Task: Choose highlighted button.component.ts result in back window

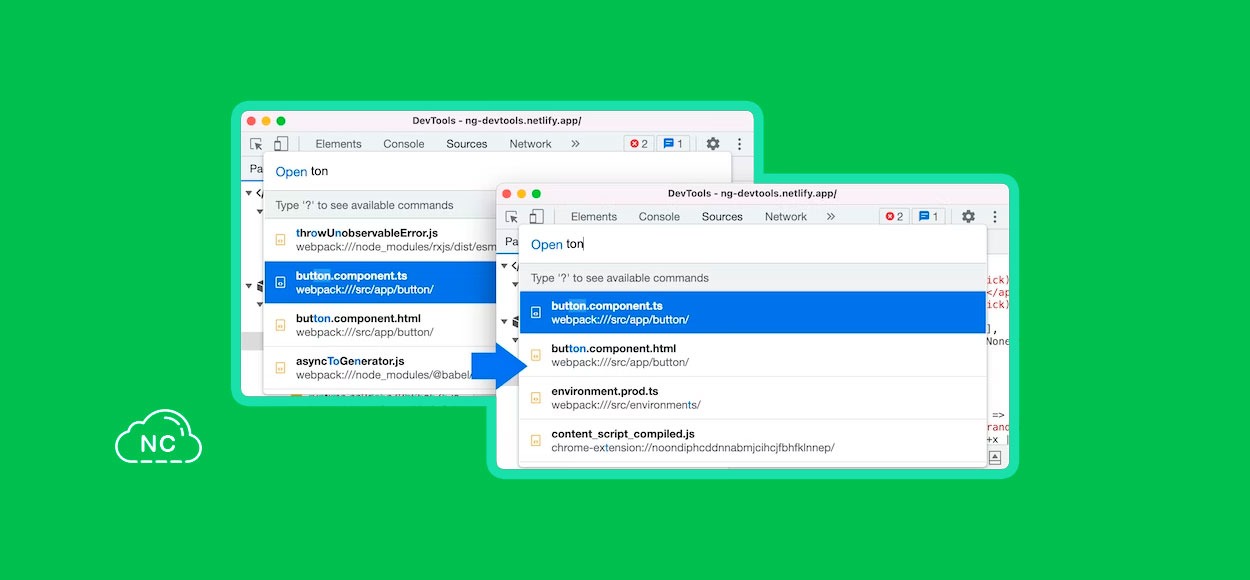Action: coord(381,282)
